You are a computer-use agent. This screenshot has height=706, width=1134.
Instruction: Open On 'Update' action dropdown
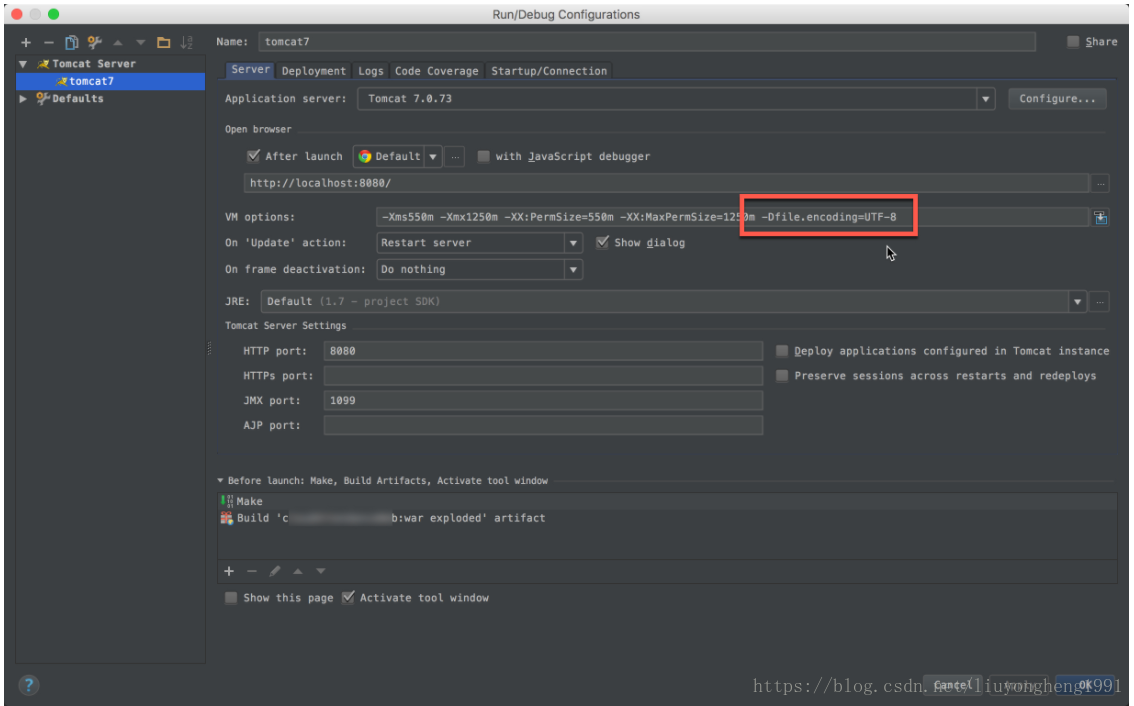coord(479,243)
